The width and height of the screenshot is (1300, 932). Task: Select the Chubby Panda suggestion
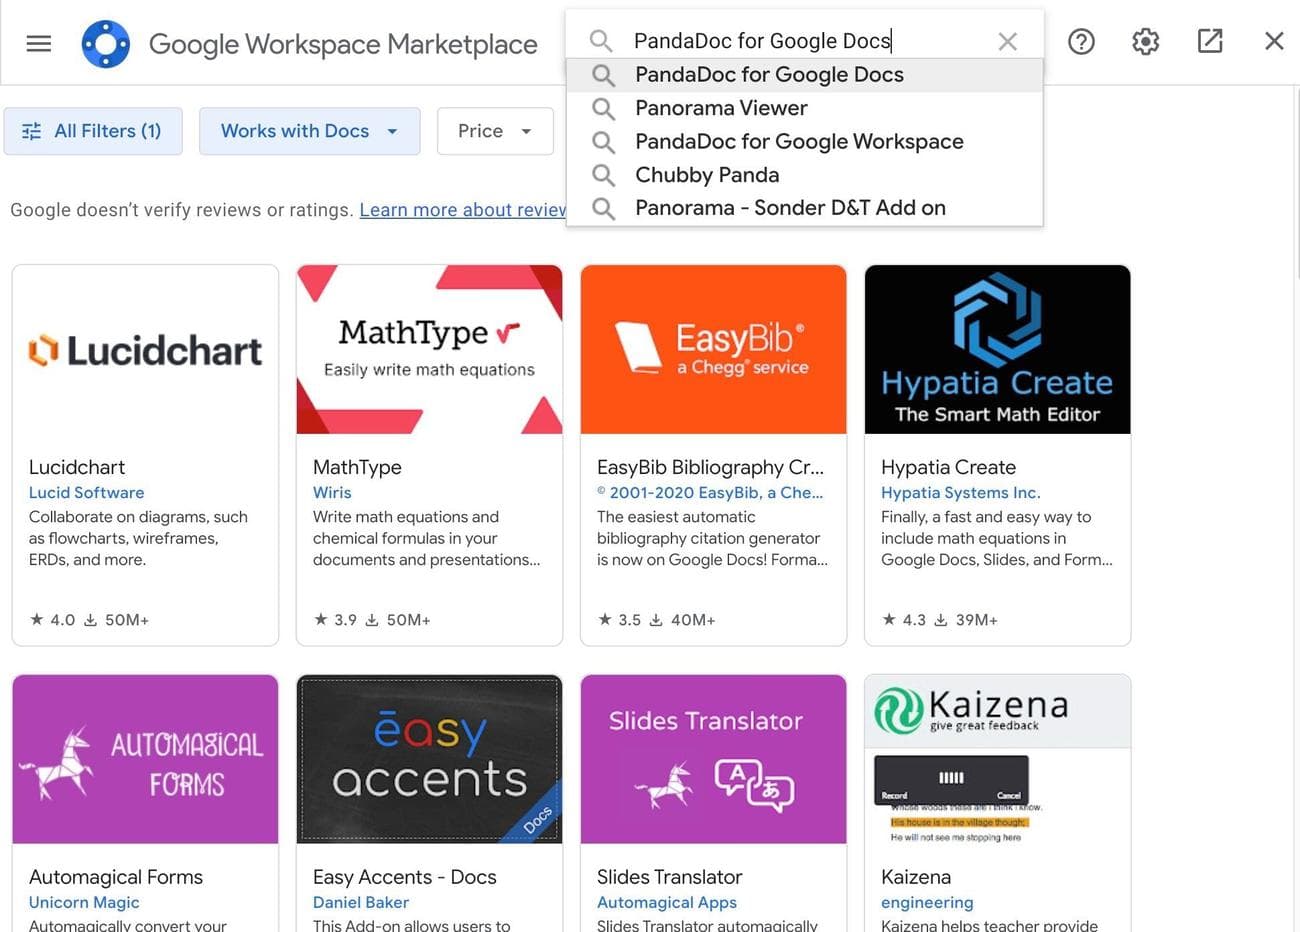click(707, 175)
